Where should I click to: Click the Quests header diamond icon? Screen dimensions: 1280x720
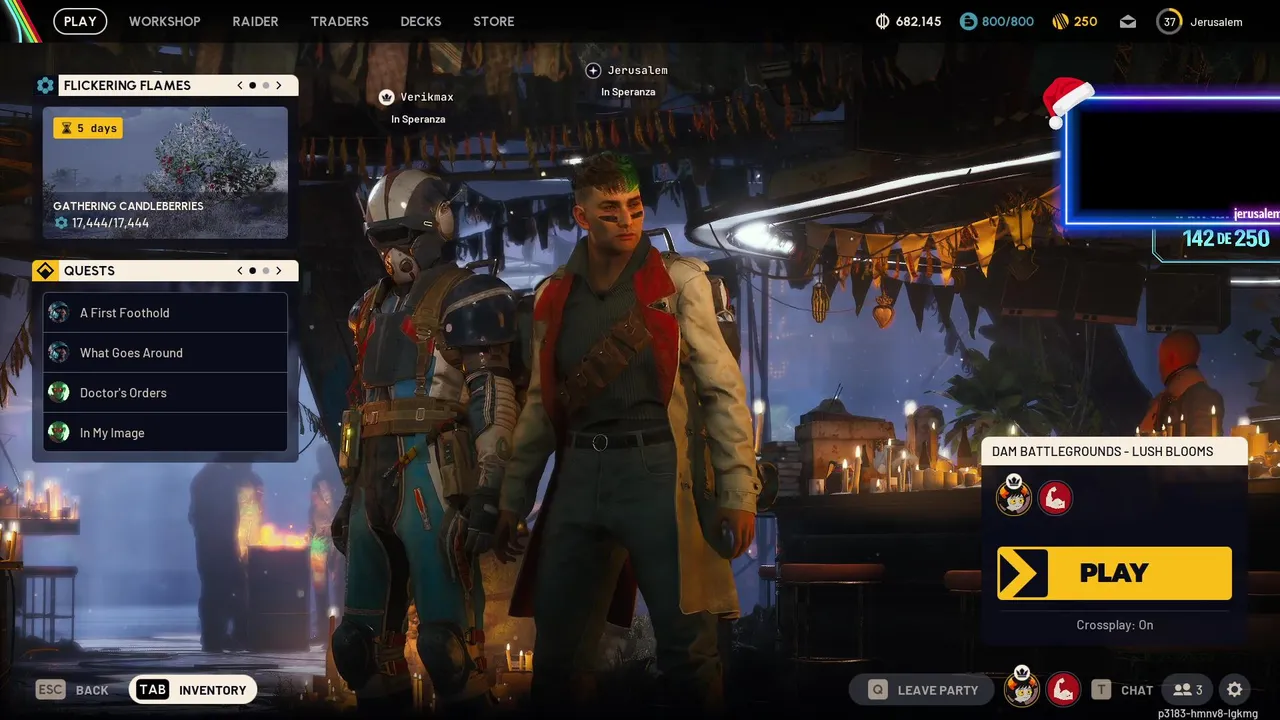click(x=45, y=271)
